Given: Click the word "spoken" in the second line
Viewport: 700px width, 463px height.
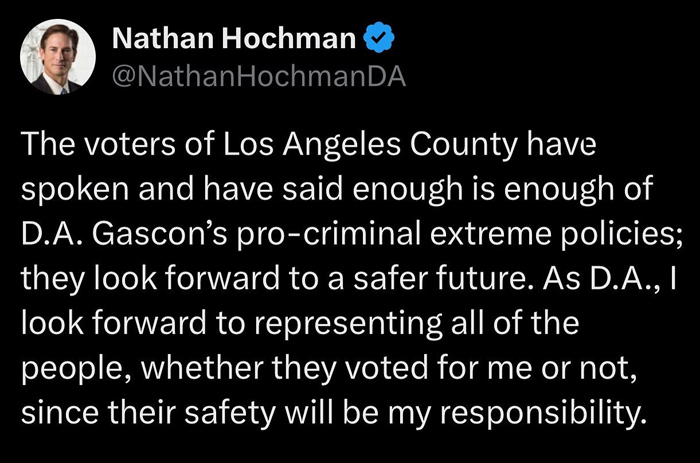Looking at the screenshot, I should [x=75, y=190].
